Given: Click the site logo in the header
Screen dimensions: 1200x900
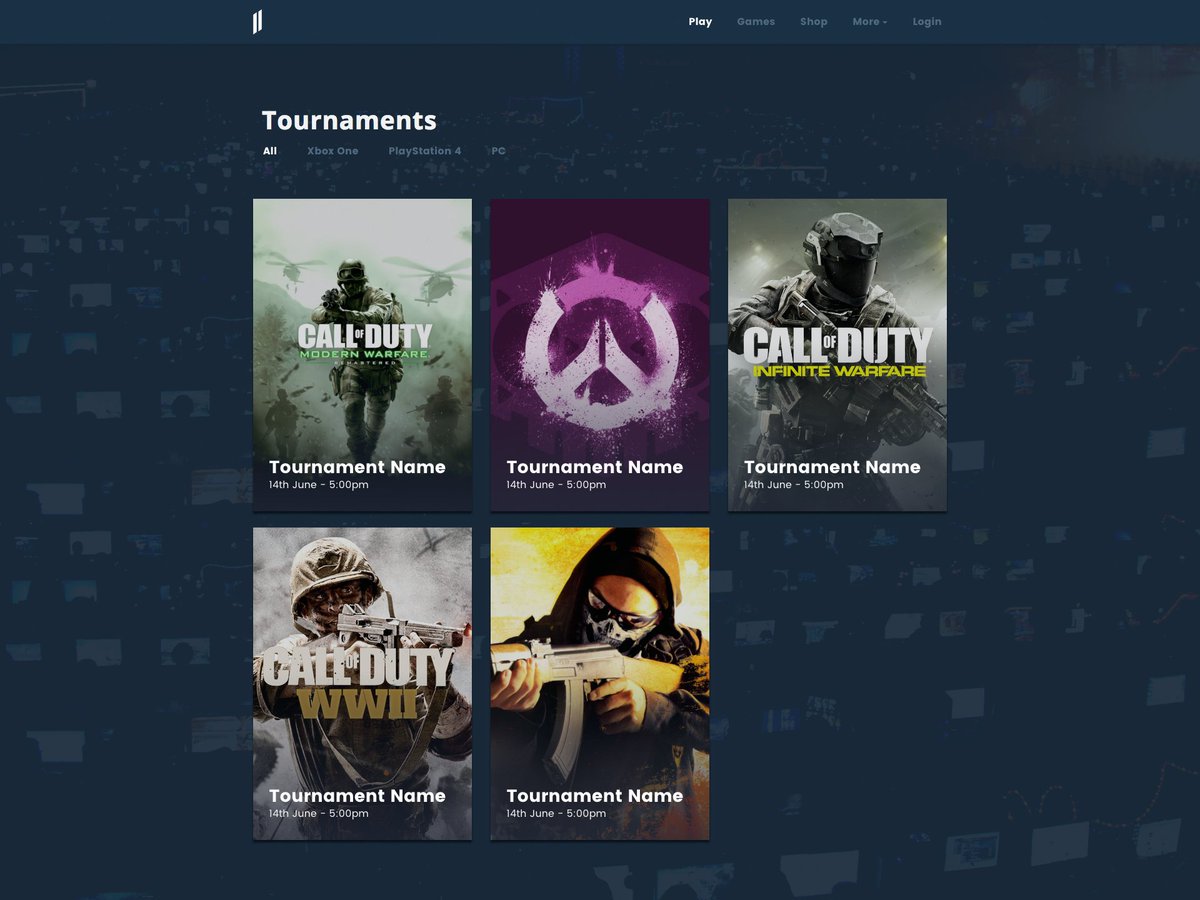Looking at the screenshot, I should (258, 22).
